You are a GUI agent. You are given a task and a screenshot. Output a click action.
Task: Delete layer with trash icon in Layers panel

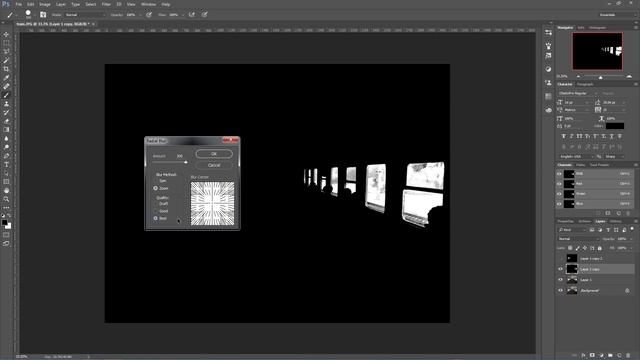tap(628, 356)
